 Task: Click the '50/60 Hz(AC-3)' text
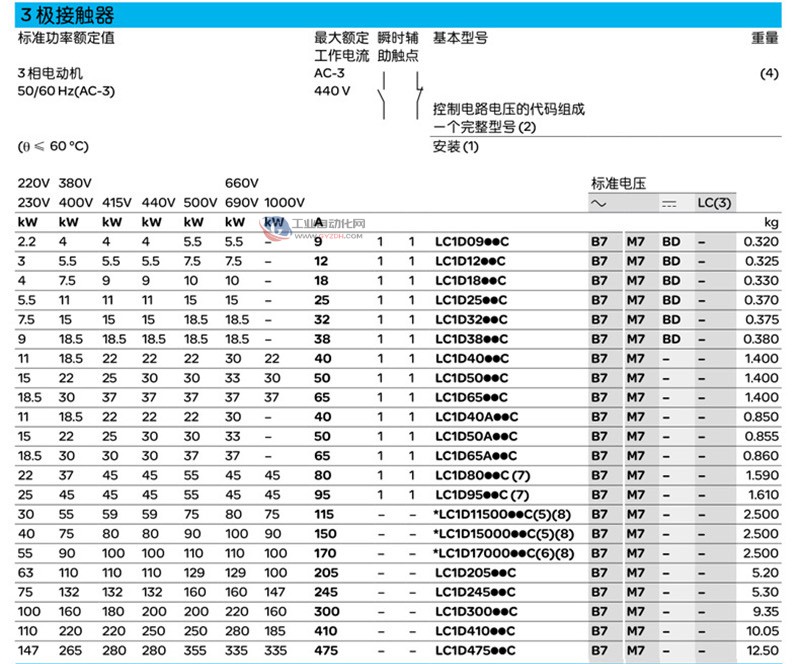[66, 91]
